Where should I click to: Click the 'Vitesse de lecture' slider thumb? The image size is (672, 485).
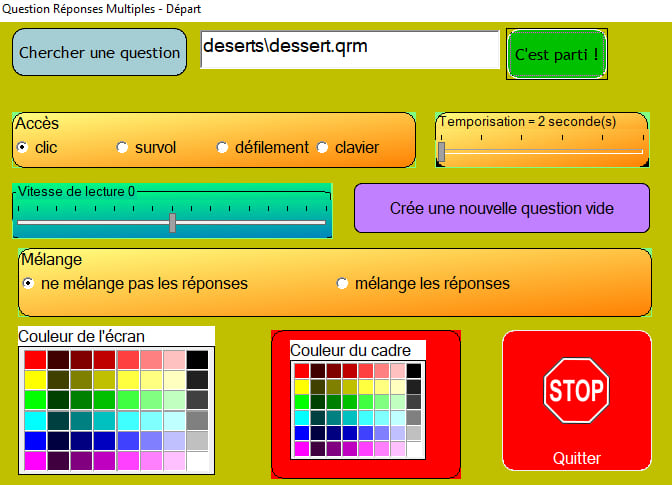click(172, 222)
